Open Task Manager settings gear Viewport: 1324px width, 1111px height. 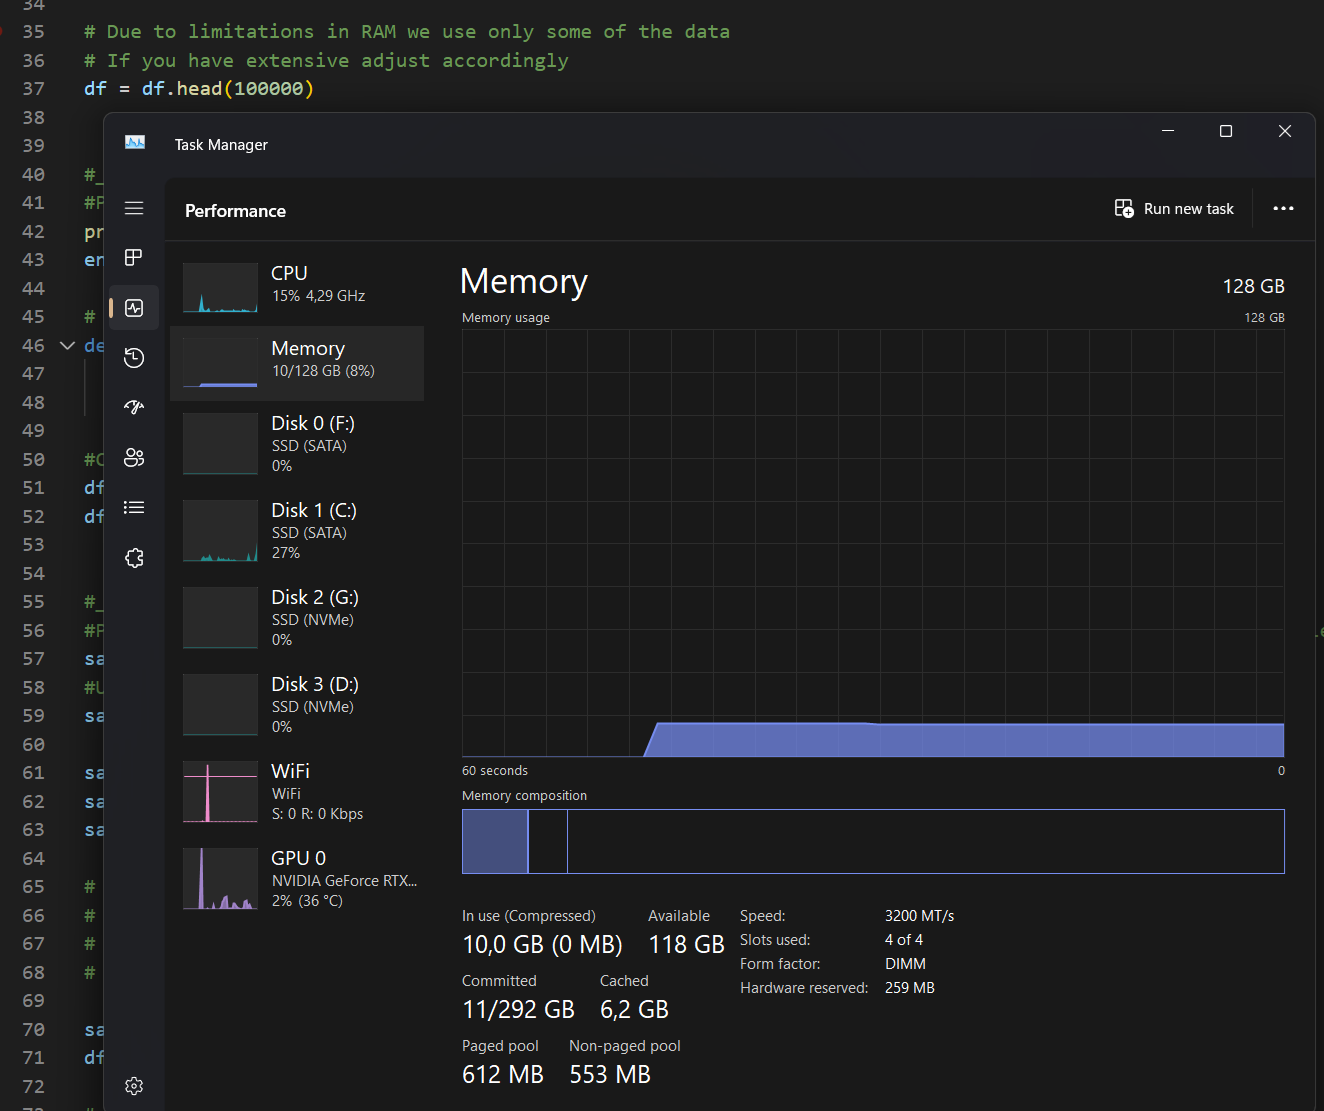[x=134, y=1086]
